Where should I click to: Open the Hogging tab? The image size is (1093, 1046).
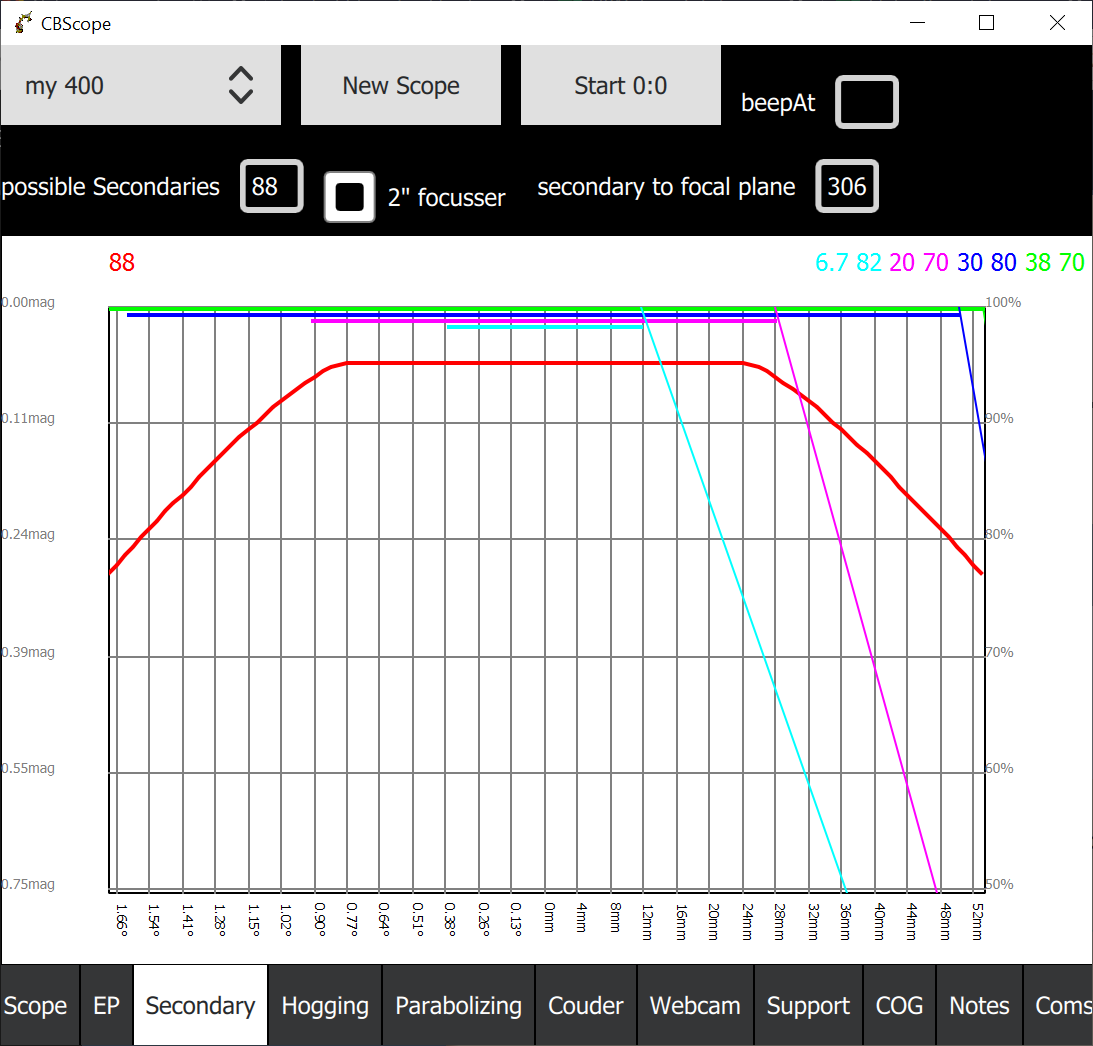pos(325,1005)
